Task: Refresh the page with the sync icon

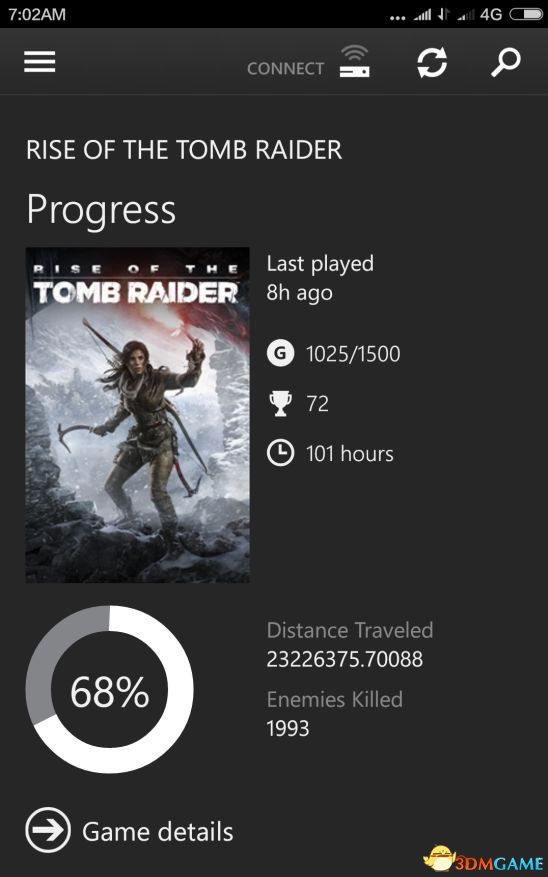Action: pos(432,62)
